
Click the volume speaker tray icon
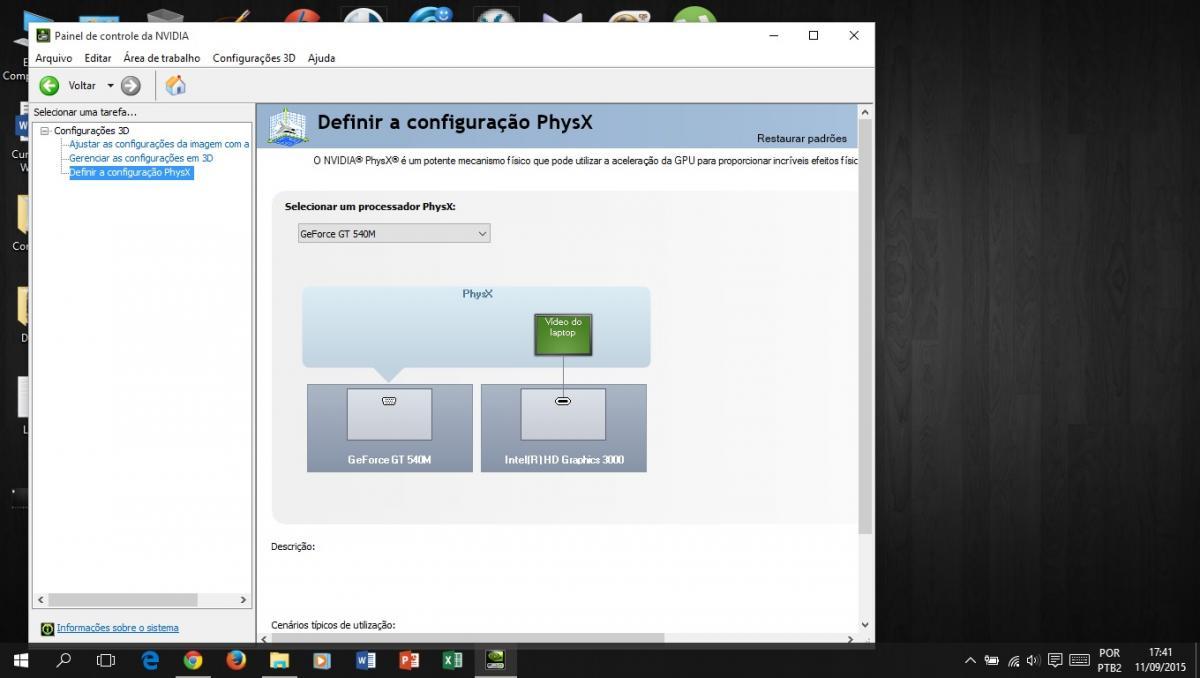point(1033,661)
